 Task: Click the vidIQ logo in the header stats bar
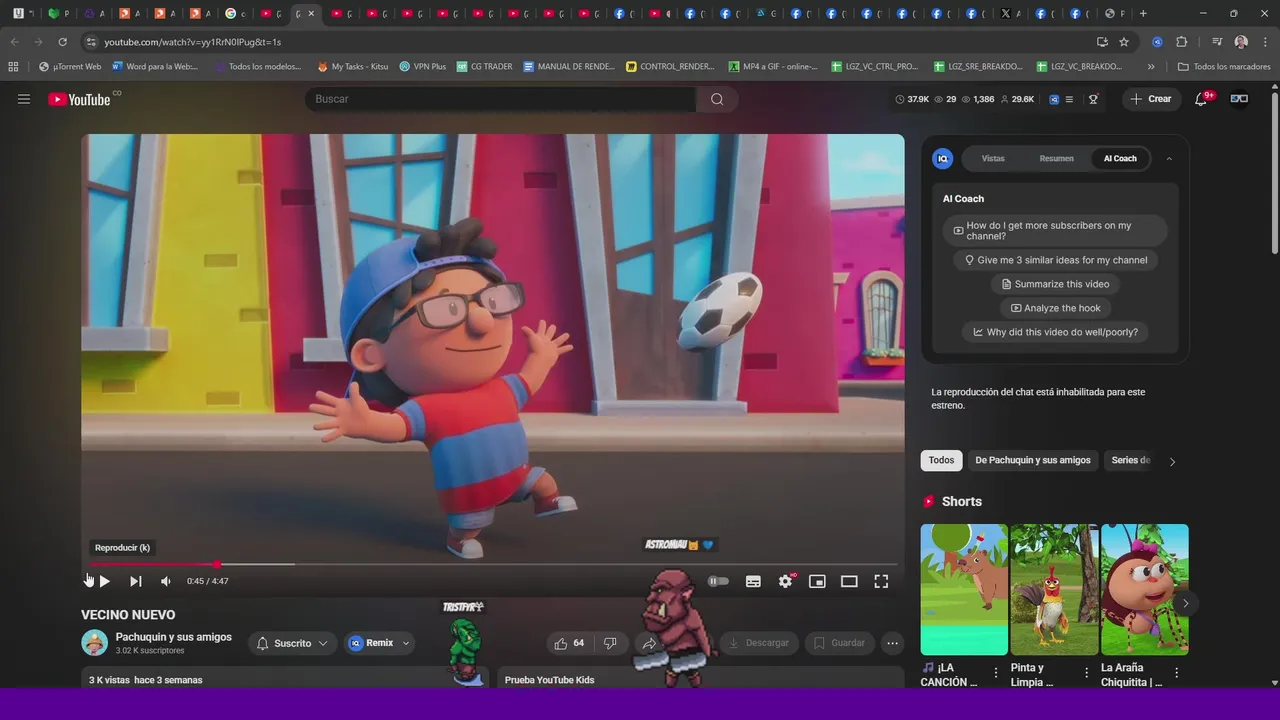pyautogui.click(x=1054, y=99)
